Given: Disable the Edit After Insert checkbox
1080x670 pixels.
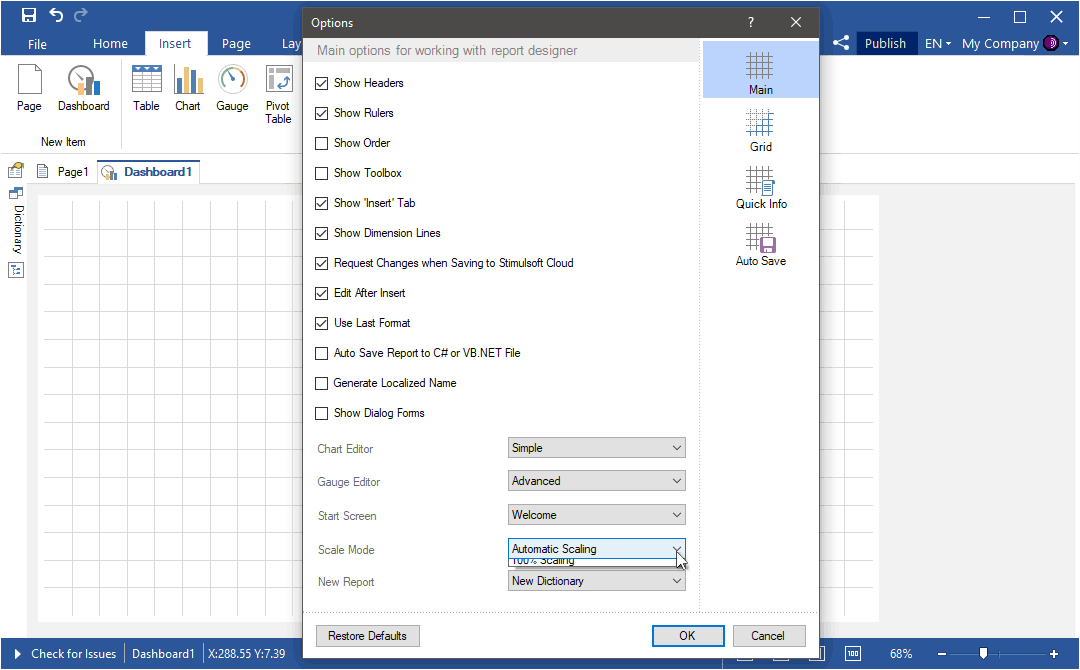Looking at the screenshot, I should point(321,293).
